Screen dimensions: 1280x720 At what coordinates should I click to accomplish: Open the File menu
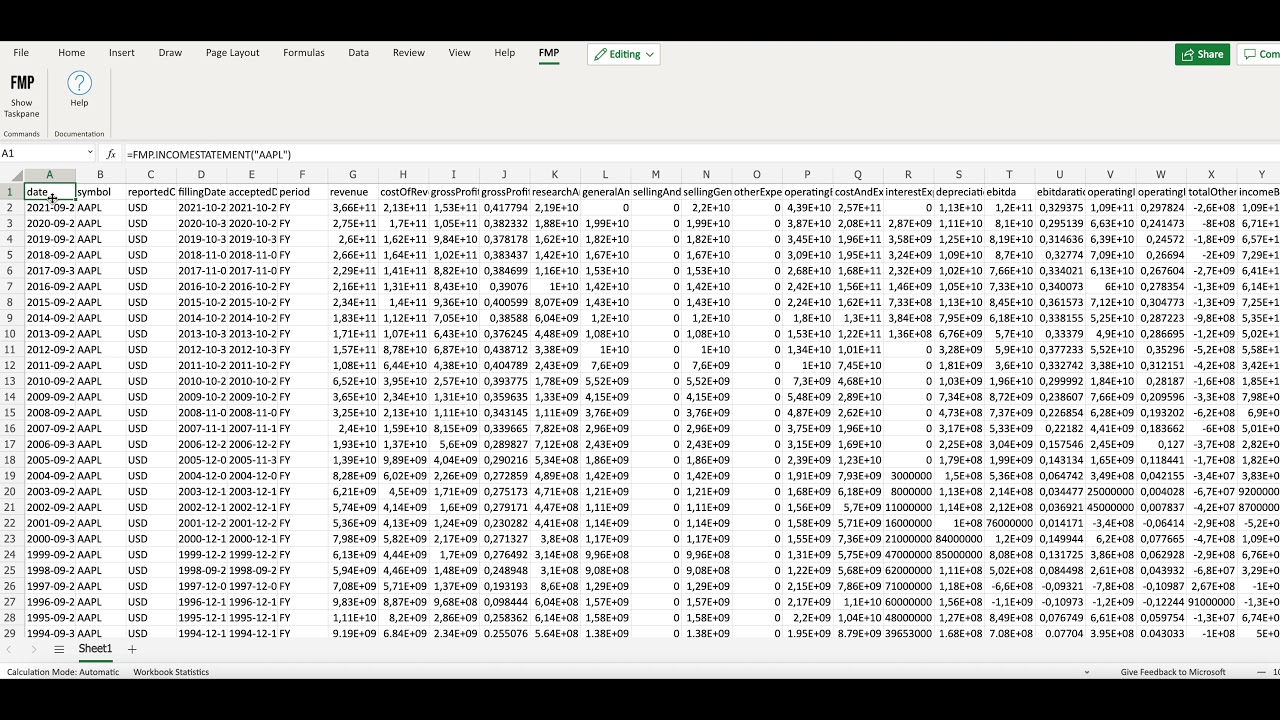[21, 53]
